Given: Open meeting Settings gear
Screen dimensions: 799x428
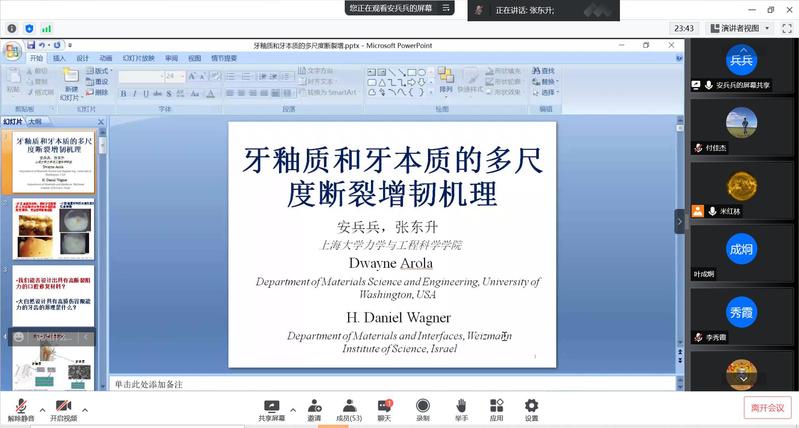Looking at the screenshot, I should click(531, 406).
